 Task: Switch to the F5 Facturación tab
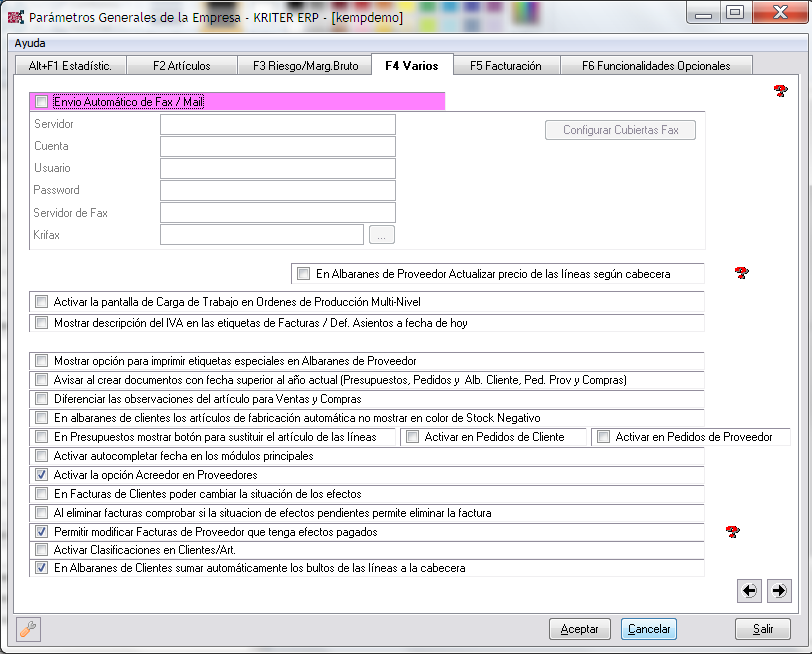[x=505, y=66]
